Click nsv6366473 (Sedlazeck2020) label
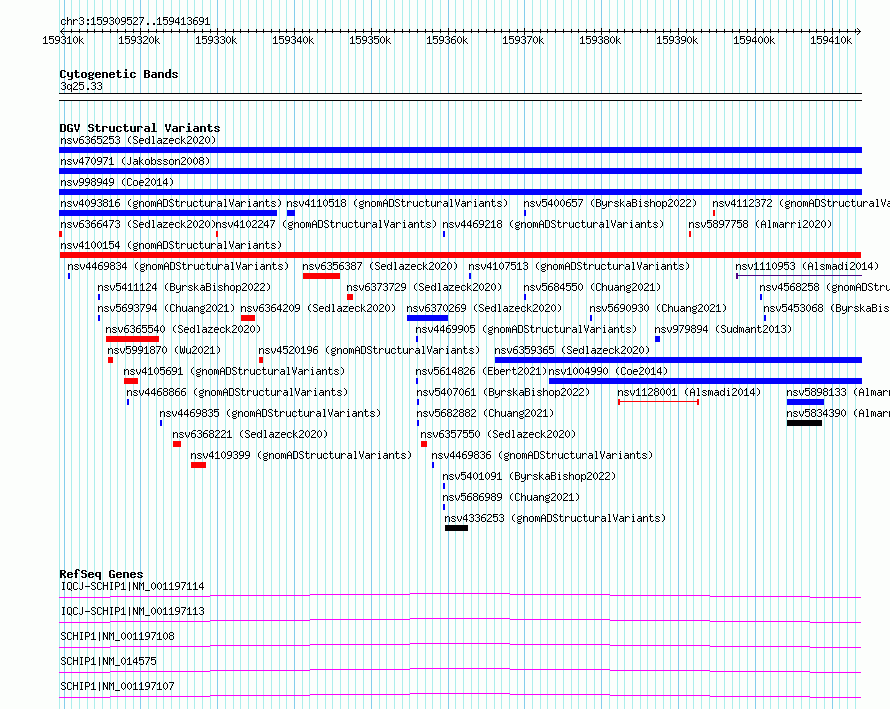890x709 pixels. pos(138,224)
